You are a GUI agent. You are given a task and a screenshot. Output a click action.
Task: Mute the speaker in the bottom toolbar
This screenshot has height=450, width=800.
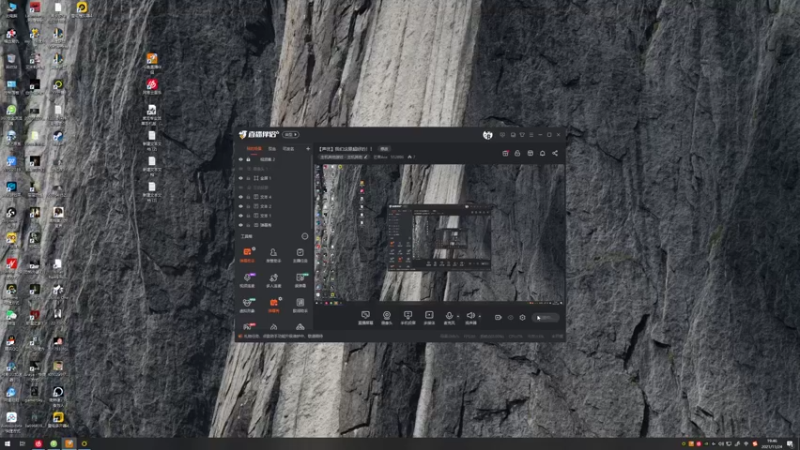pos(470,317)
